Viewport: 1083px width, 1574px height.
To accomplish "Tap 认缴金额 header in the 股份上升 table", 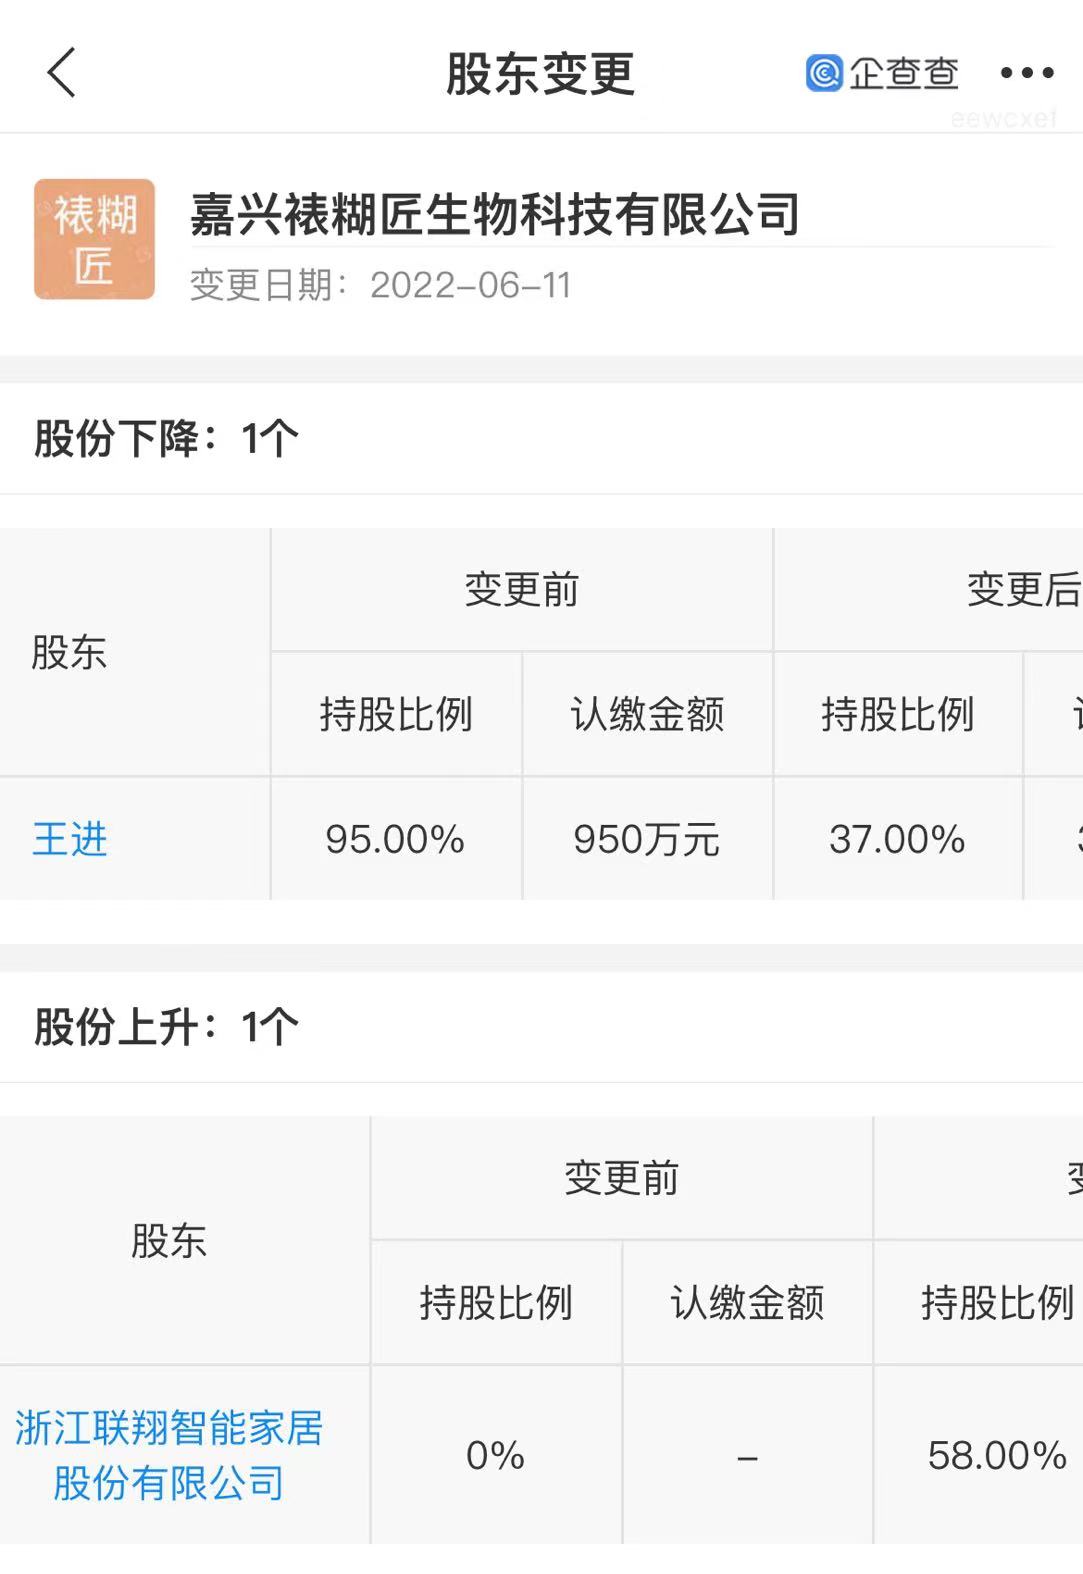I will pyautogui.click(x=747, y=1303).
